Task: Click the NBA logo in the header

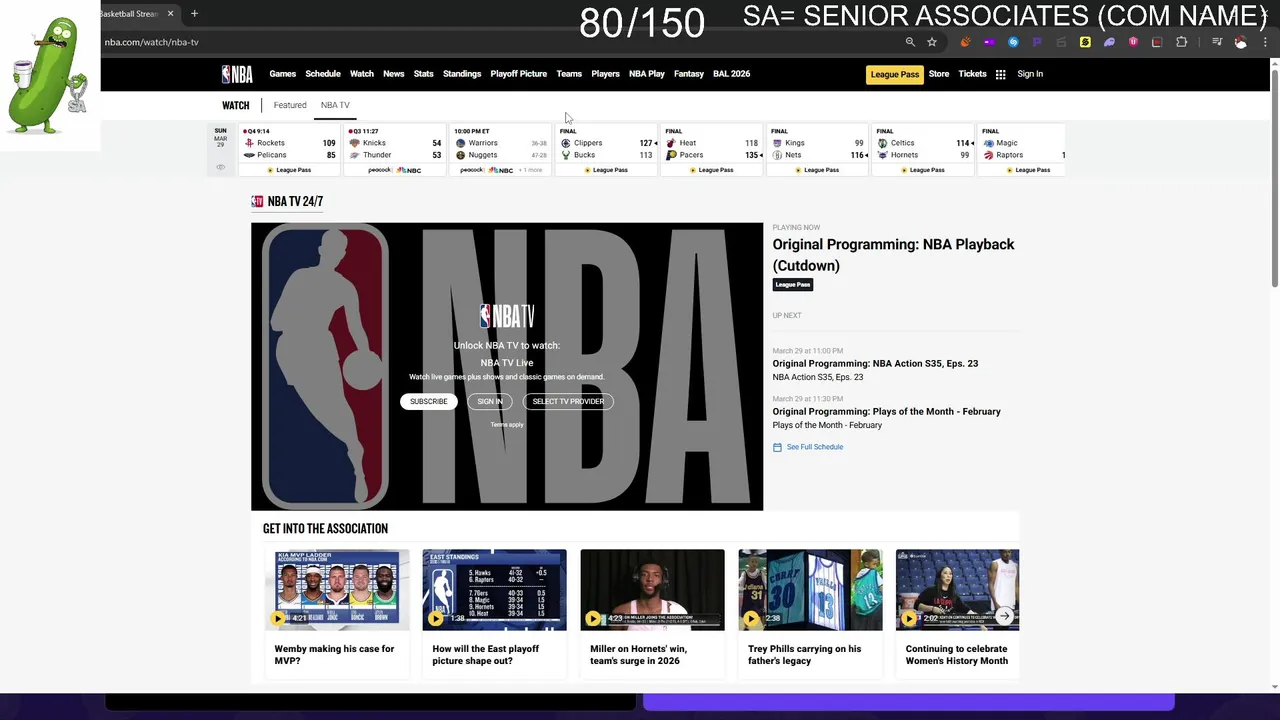Action: 237,74
